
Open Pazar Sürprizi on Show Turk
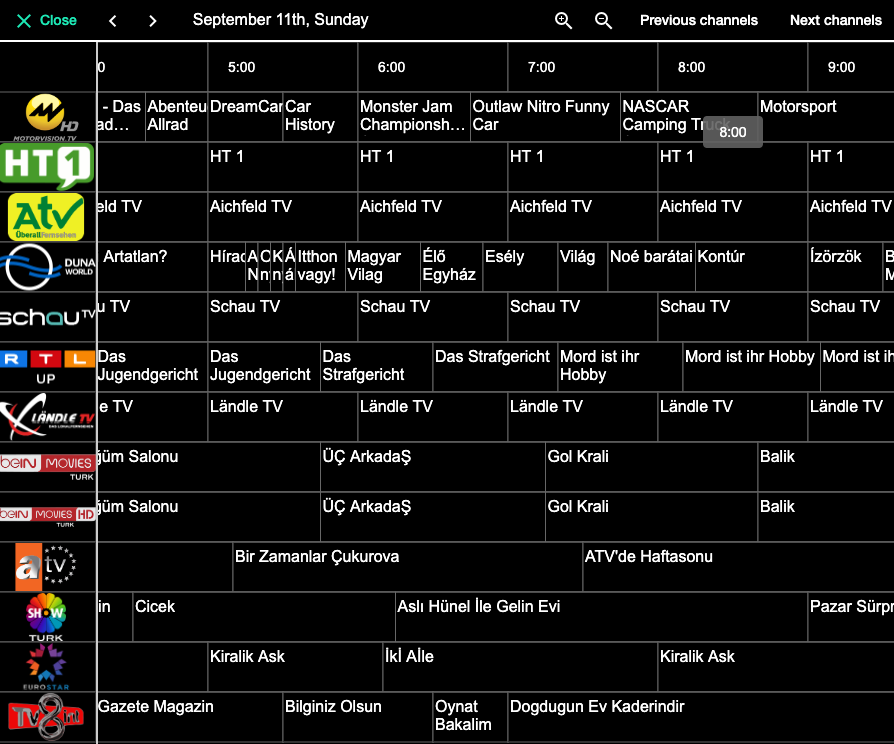click(851, 617)
